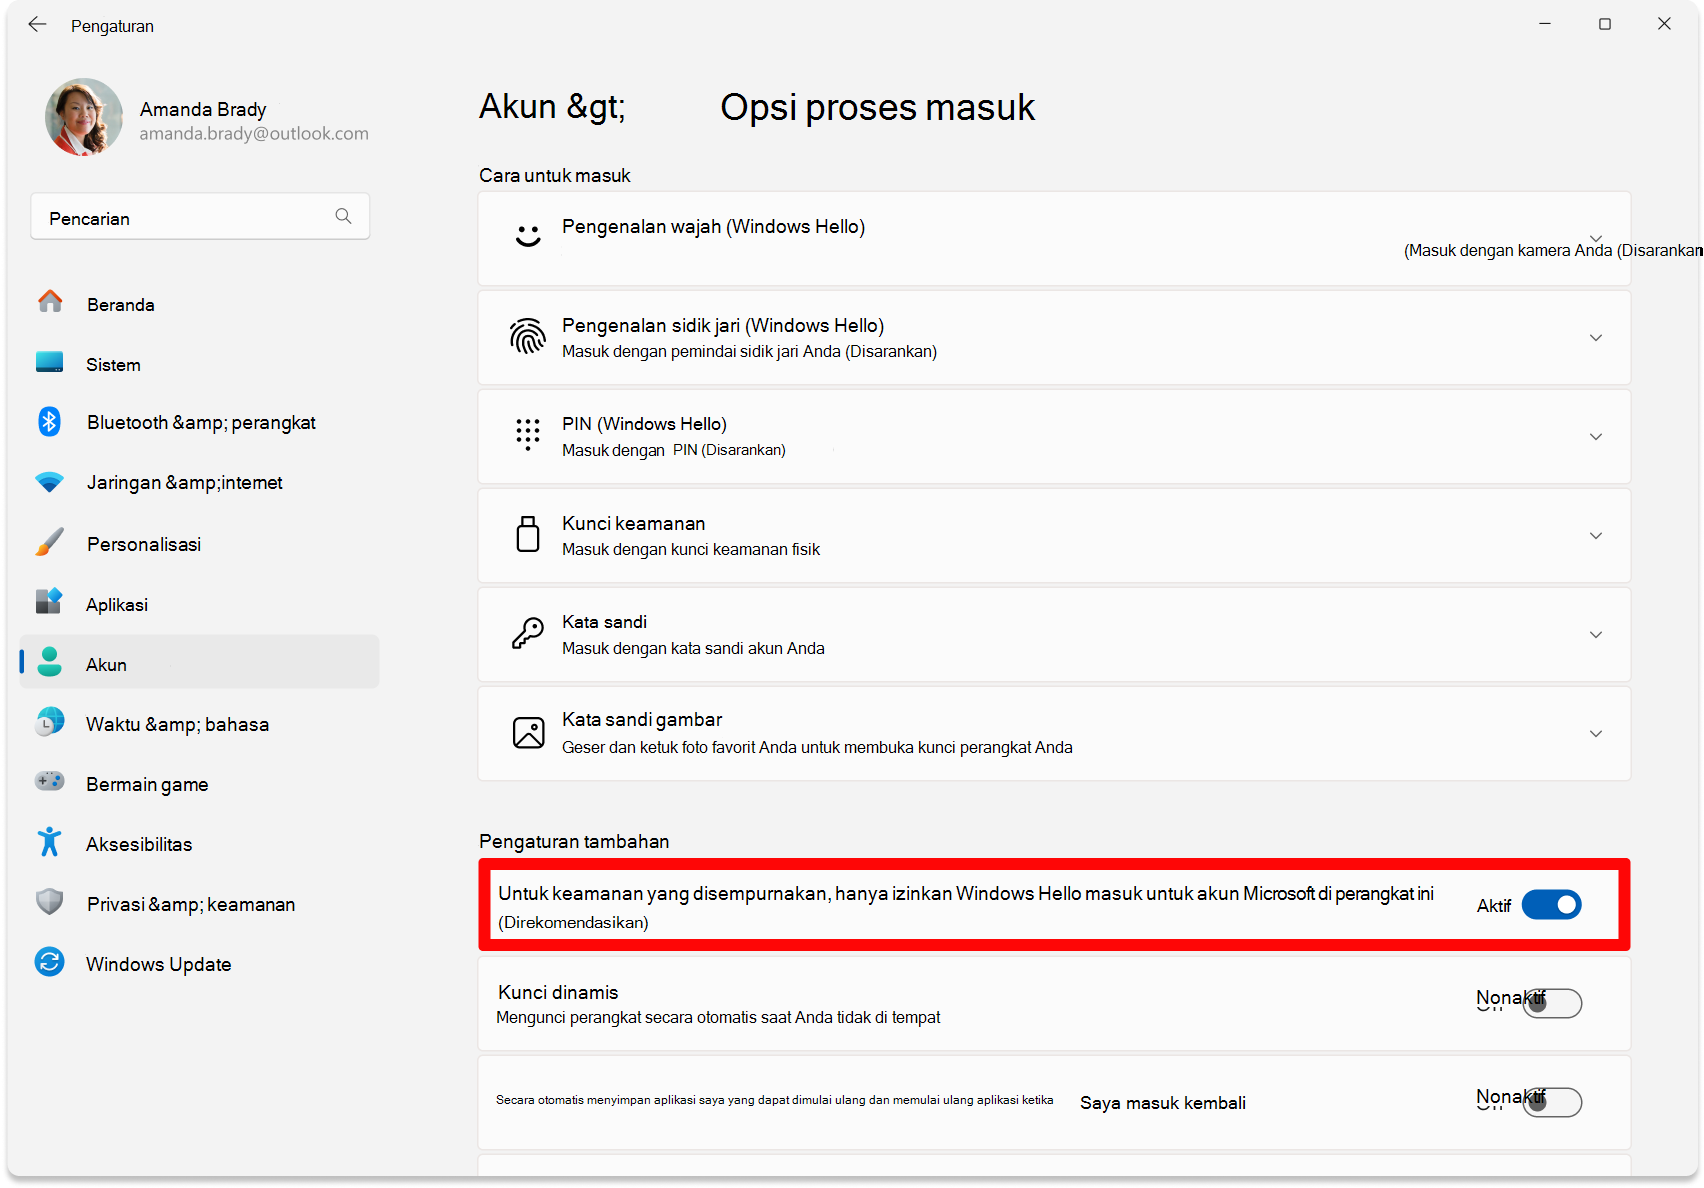Click Pengenalan wajah (Windows Hello) title
This screenshot has height=1188, width=1704.
click(x=713, y=227)
